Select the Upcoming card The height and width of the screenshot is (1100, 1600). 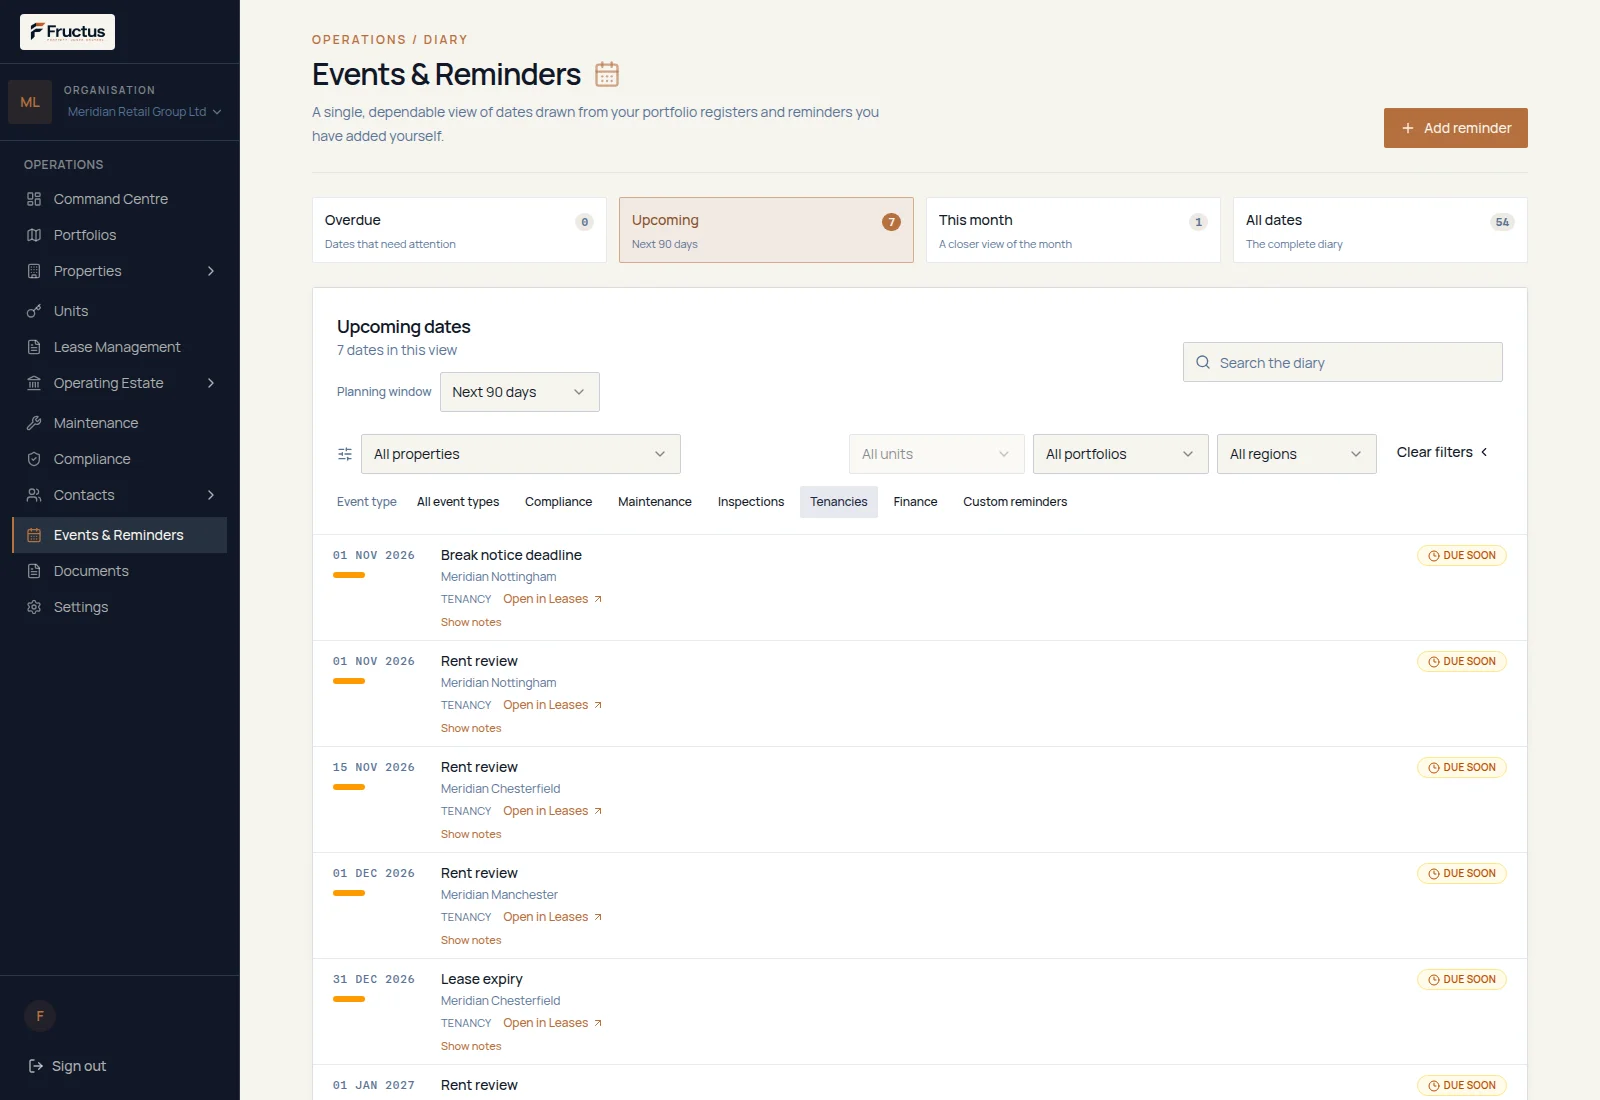[x=766, y=230]
